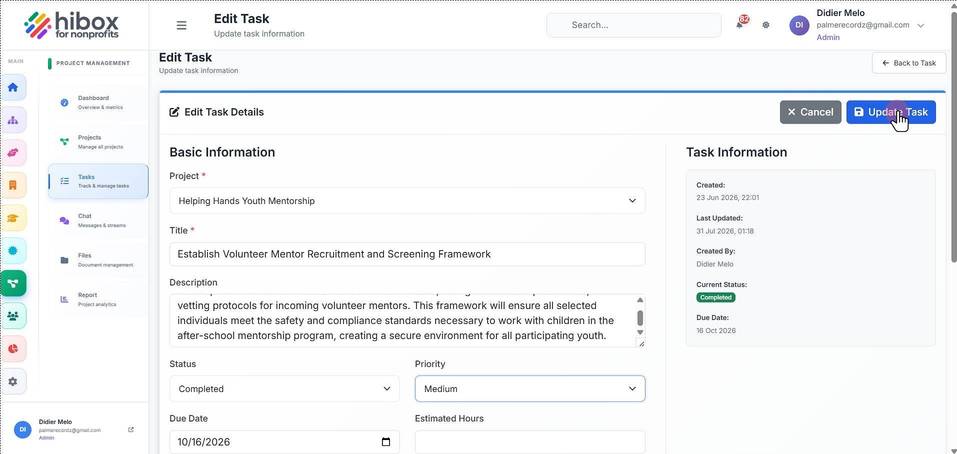Click in the Search box

click(634, 25)
